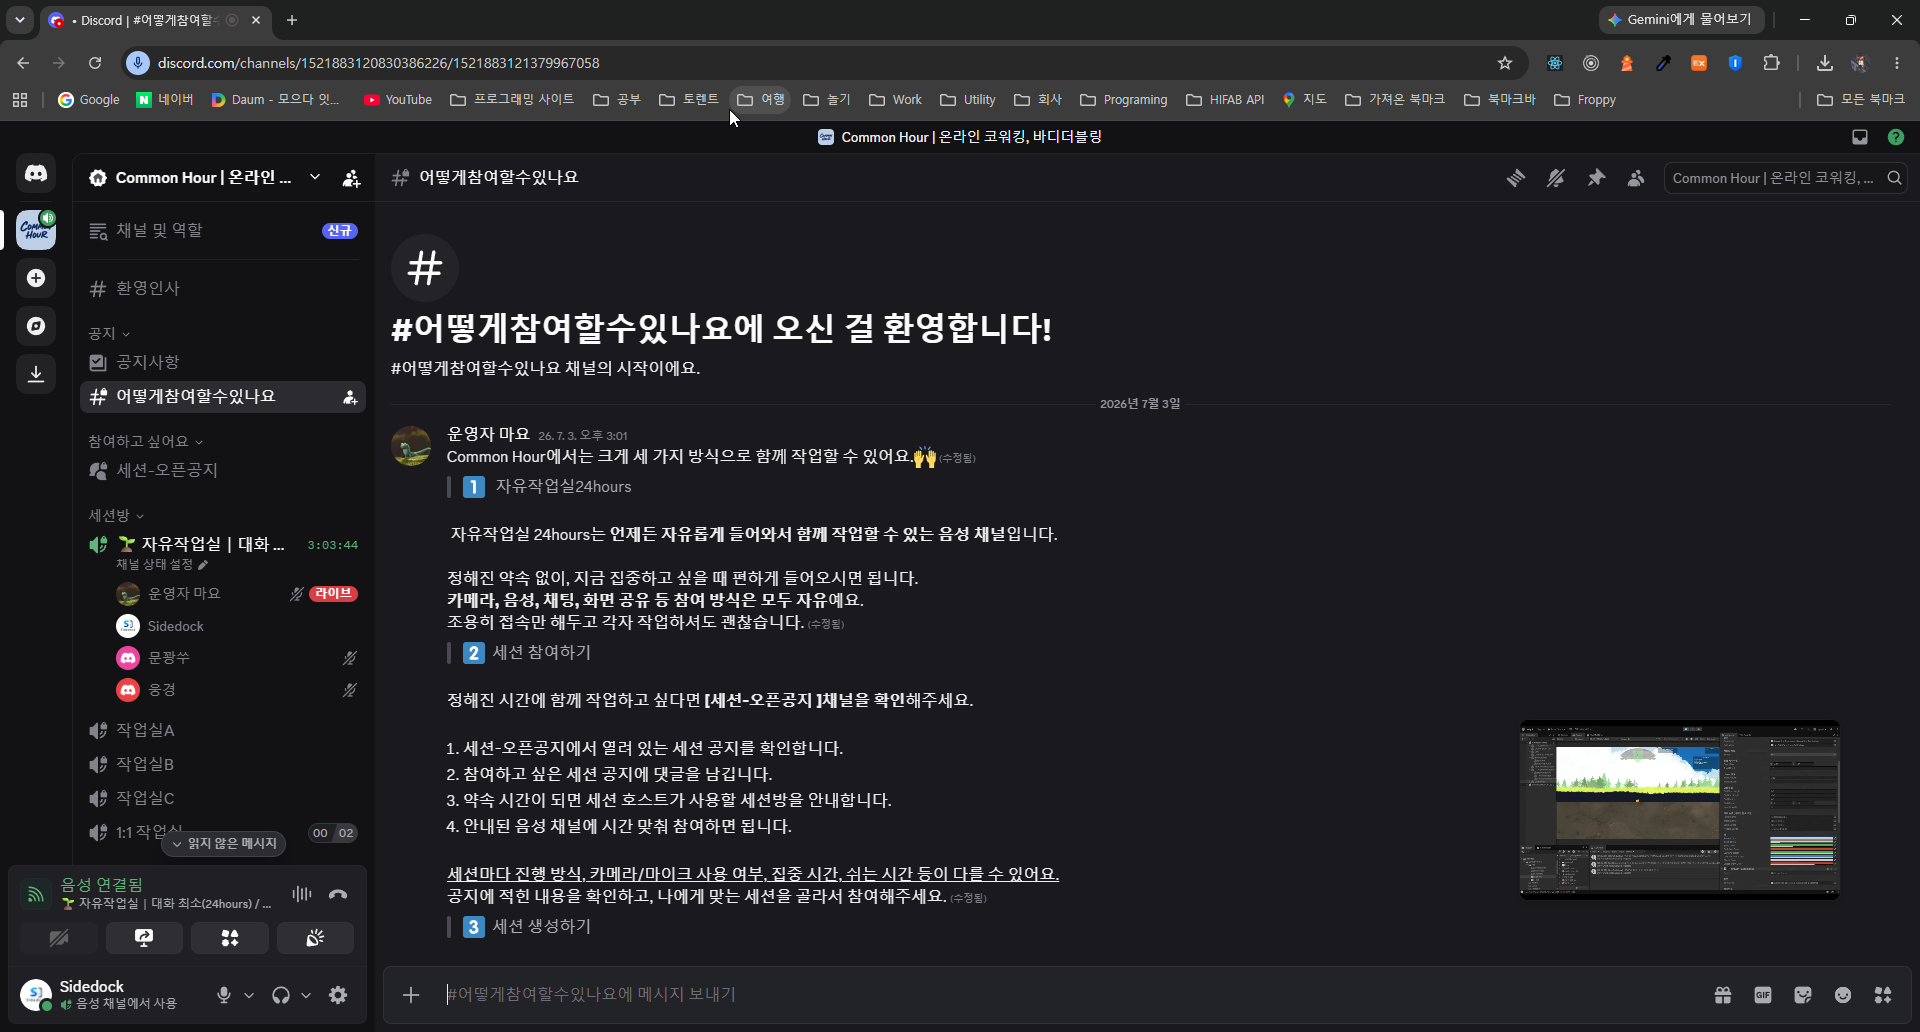Mute microphone toggle in user panel

[x=224, y=995]
